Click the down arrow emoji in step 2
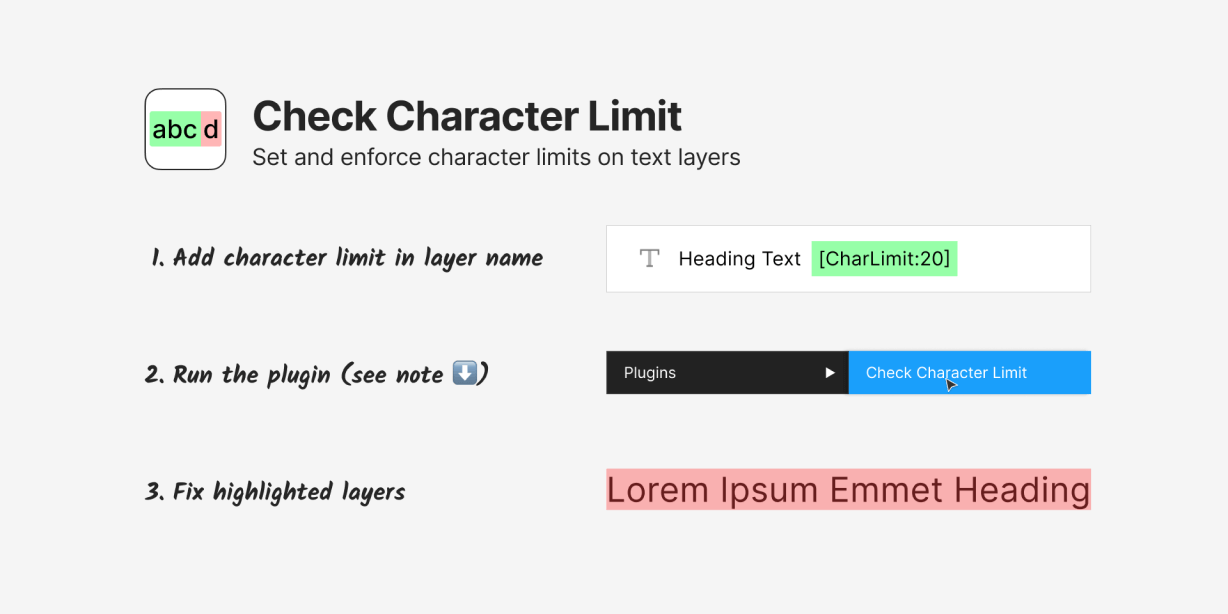The width and height of the screenshot is (1228, 614). (x=465, y=373)
